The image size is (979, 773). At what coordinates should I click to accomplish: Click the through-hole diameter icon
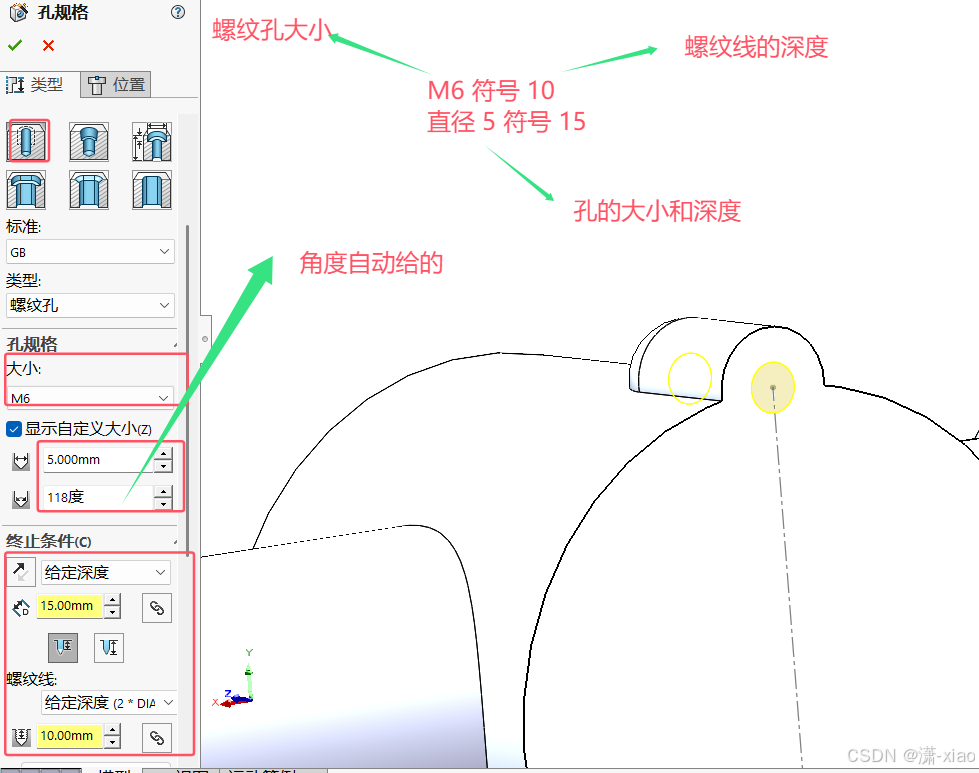(x=21, y=461)
